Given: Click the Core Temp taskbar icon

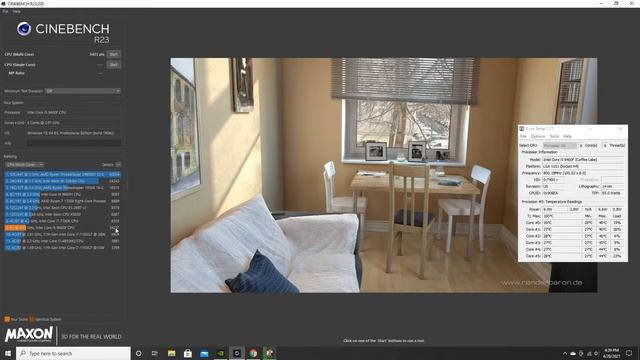Looking at the screenshot, I should coord(269,353).
